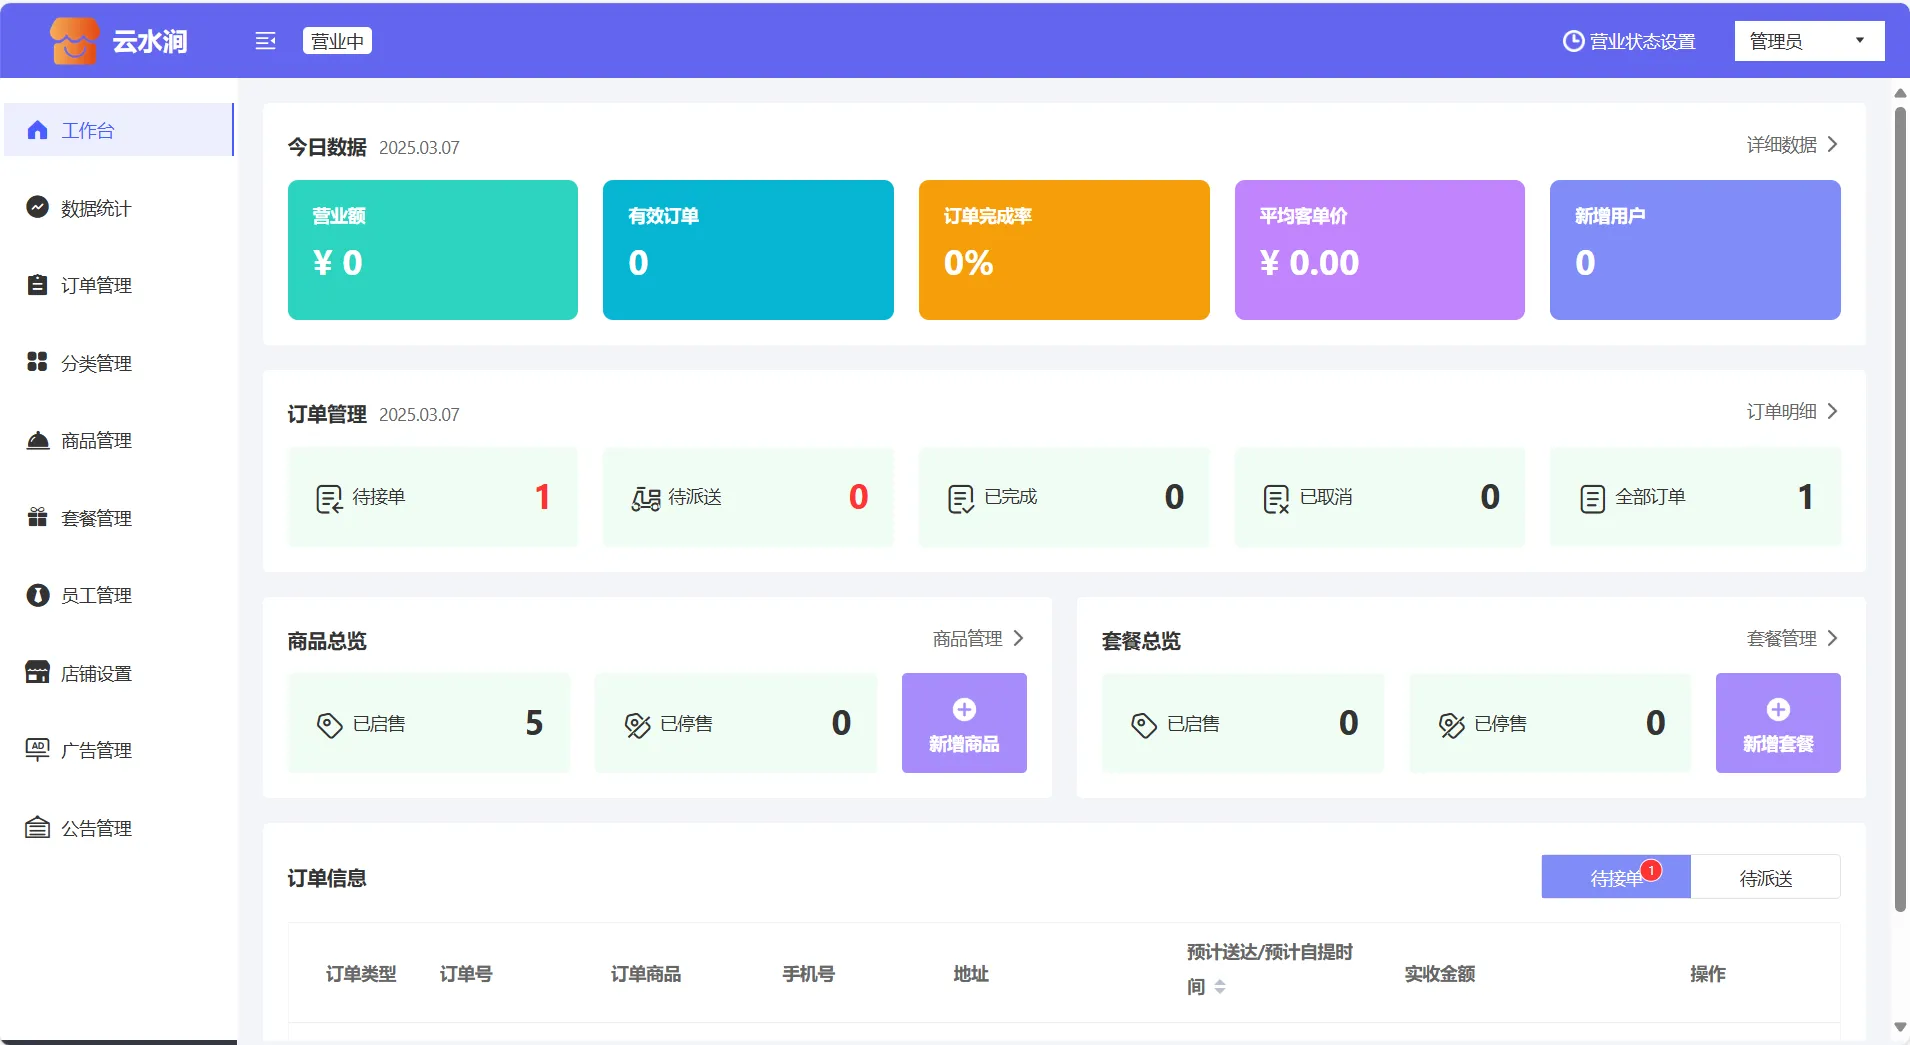Image resolution: width=1910 pixels, height=1045 pixels.
Task: Click the 分类管理 grid icon
Action: (37, 362)
